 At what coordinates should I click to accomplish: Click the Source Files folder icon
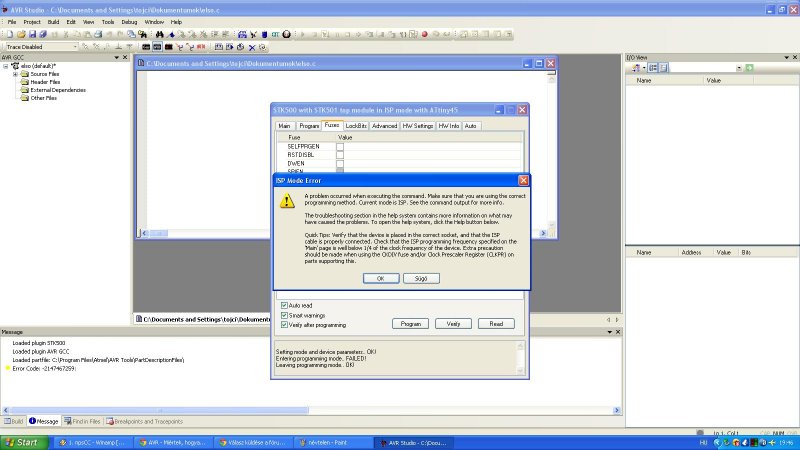tap(24, 74)
